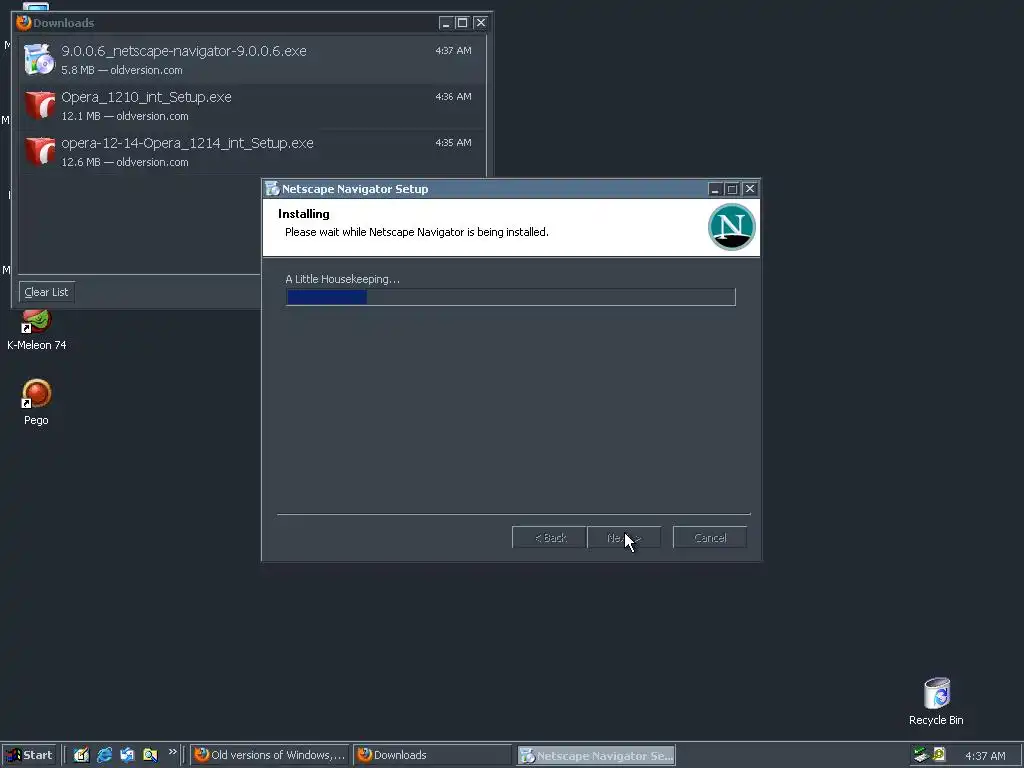The width and height of the screenshot is (1024, 768).
Task: Expand the quick launch overflow chevron
Action: (x=172, y=752)
